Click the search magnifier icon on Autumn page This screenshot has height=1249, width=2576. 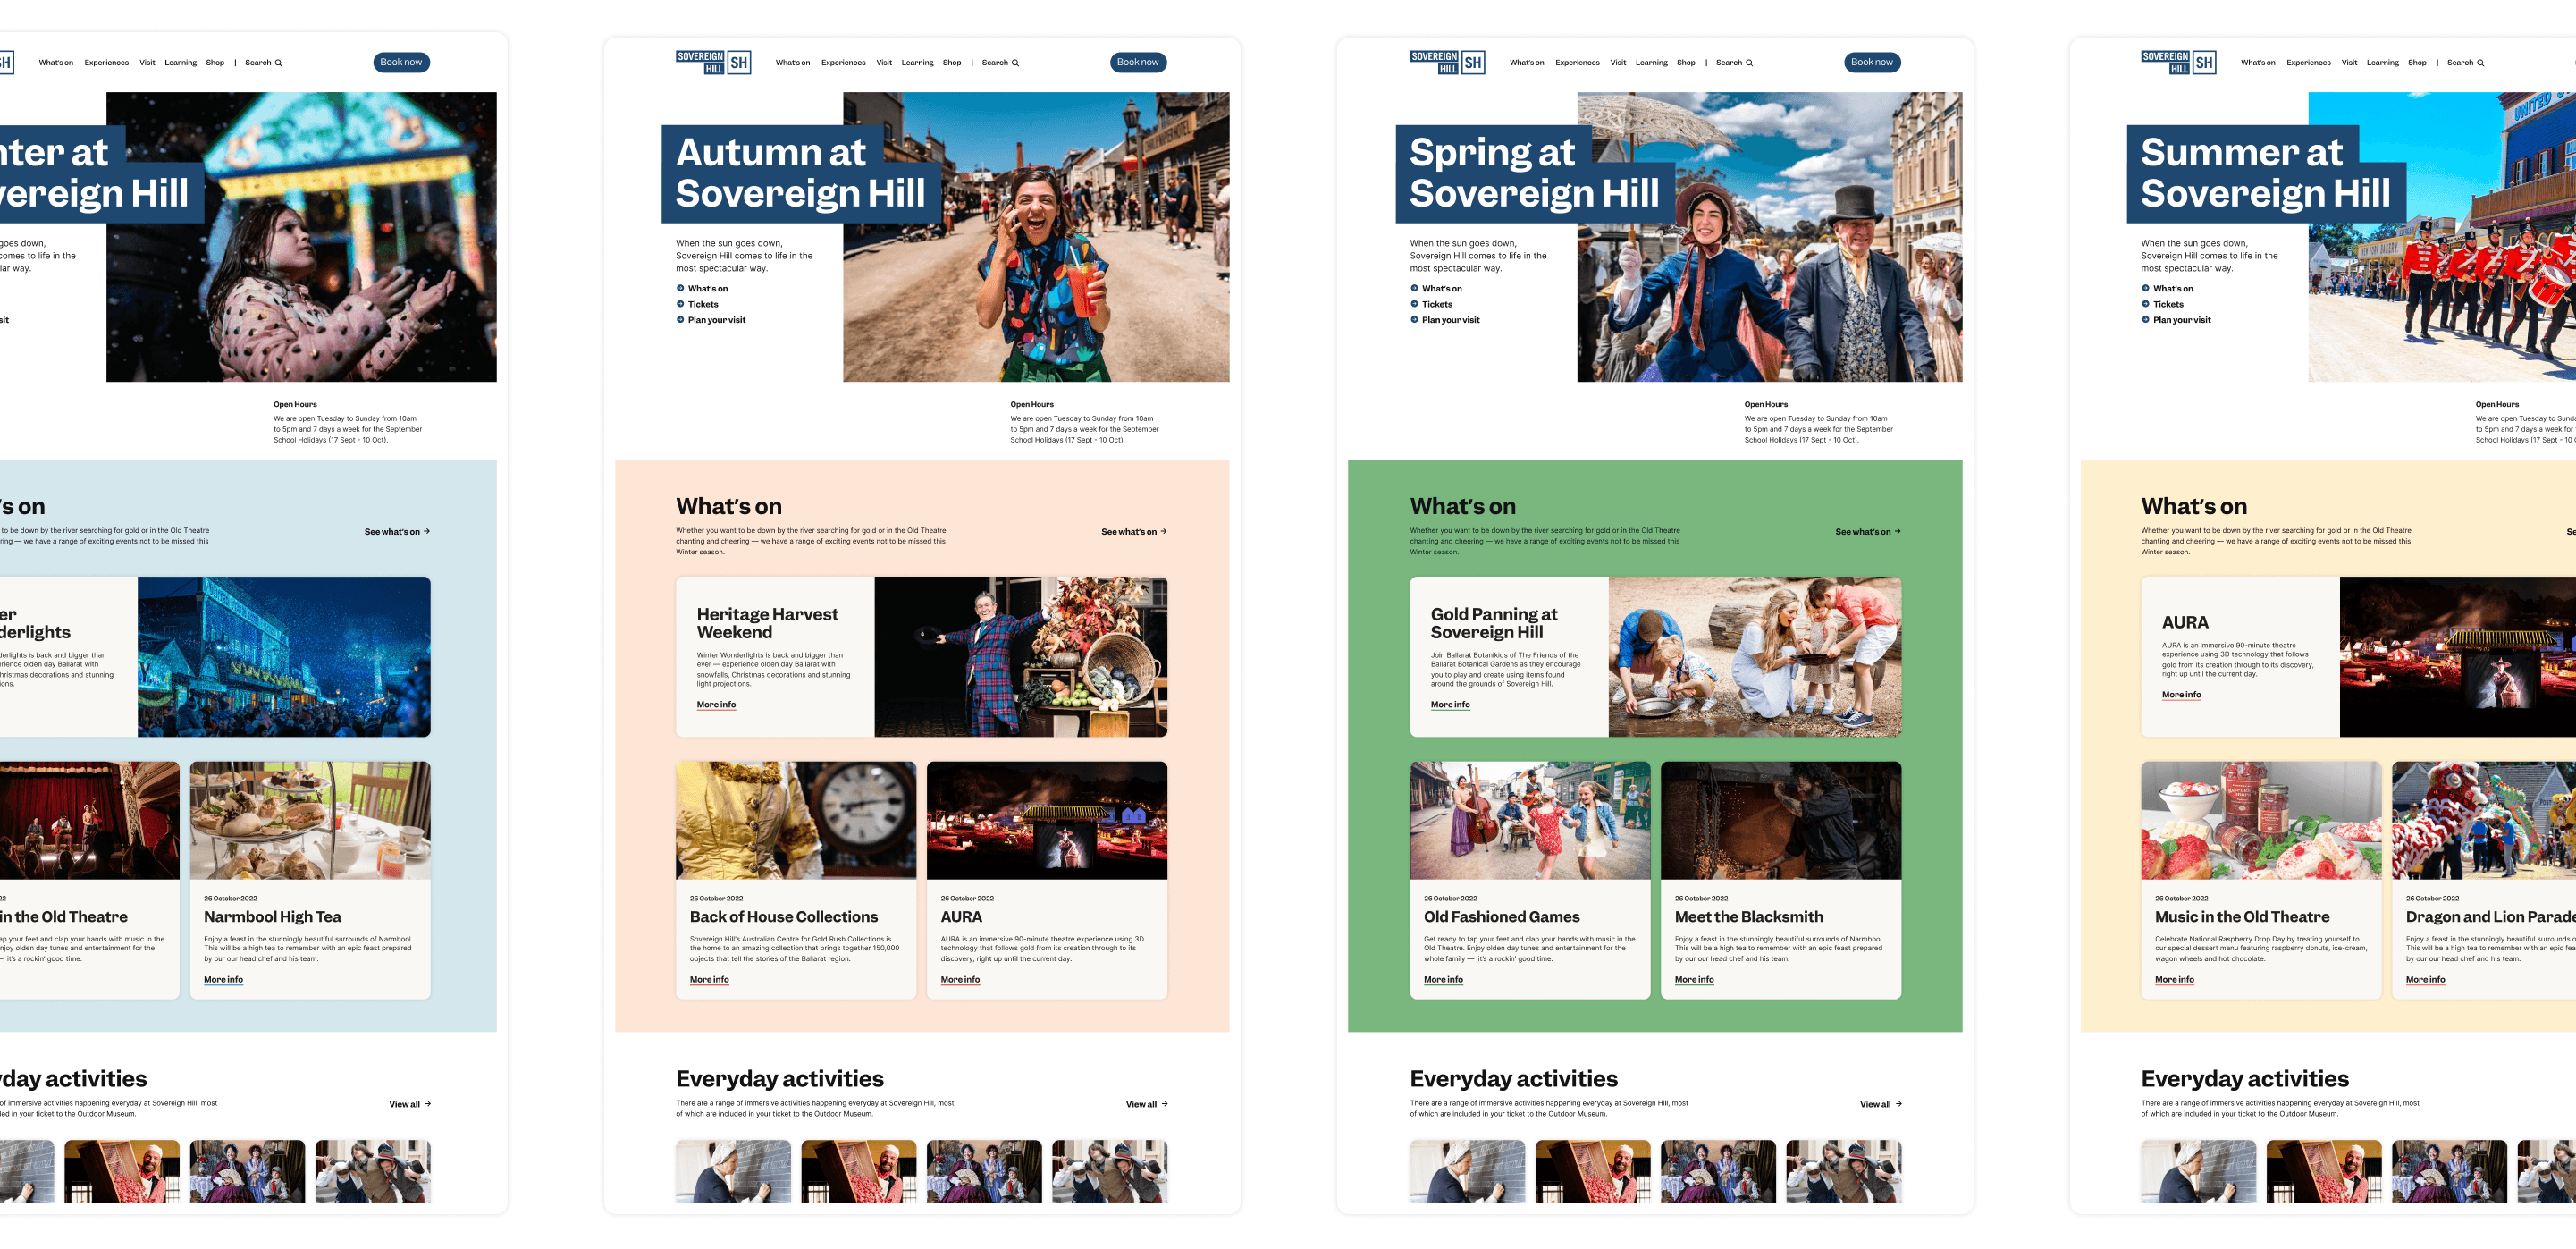point(1015,63)
